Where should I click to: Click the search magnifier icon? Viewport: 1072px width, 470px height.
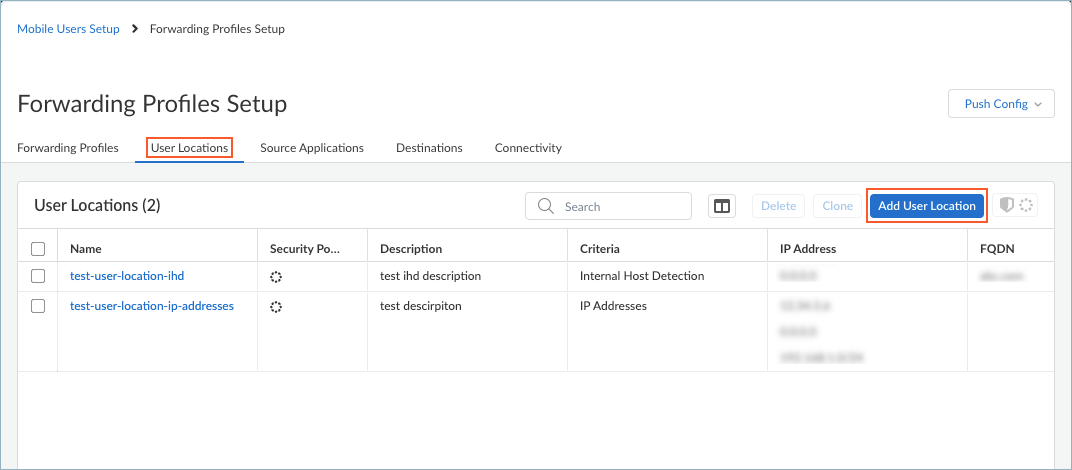click(x=546, y=206)
